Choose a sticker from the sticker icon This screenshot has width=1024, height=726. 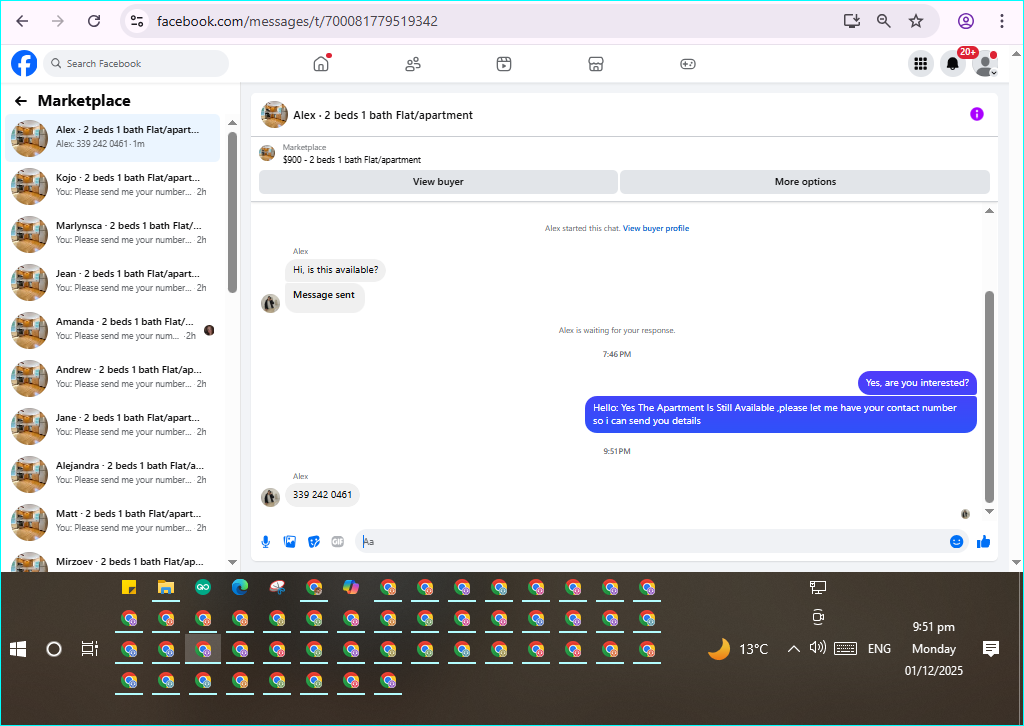(314, 542)
